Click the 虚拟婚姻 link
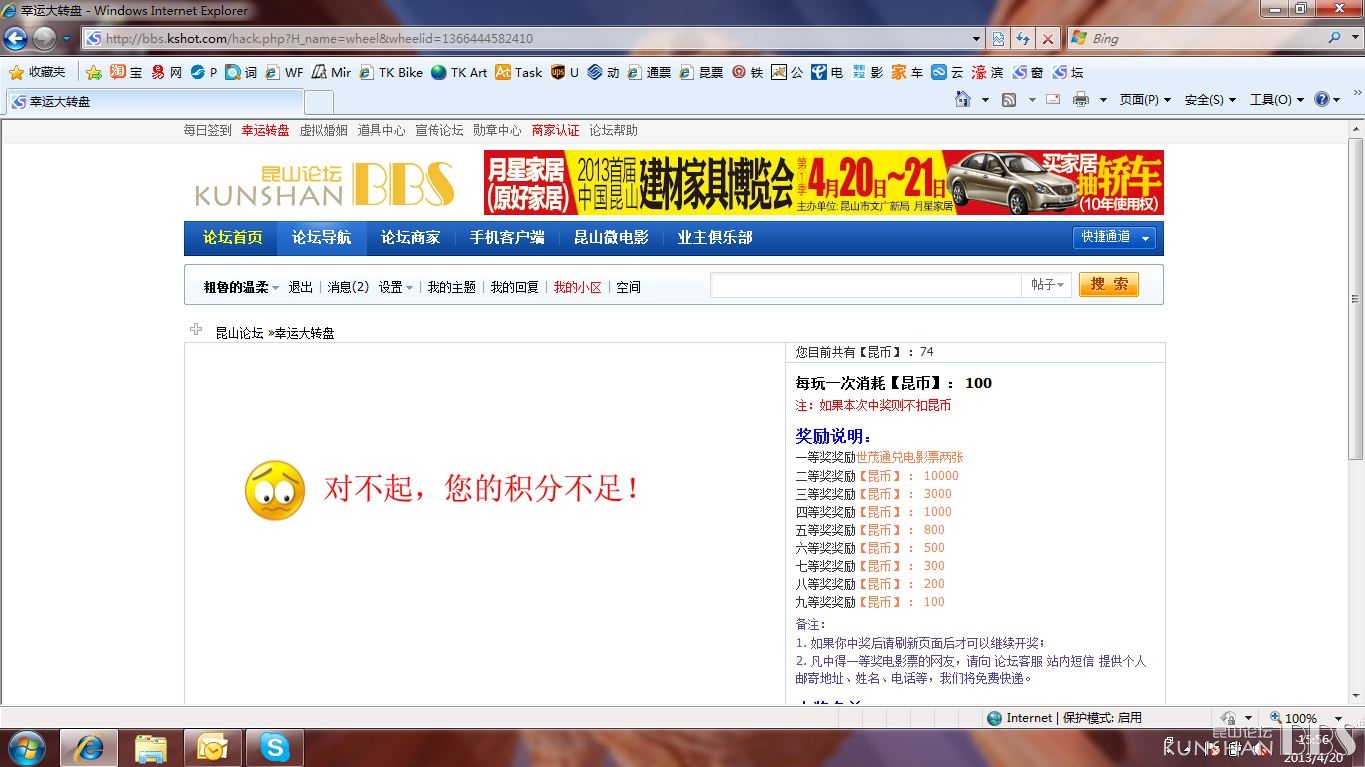 pyautogui.click(x=323, y=130)
